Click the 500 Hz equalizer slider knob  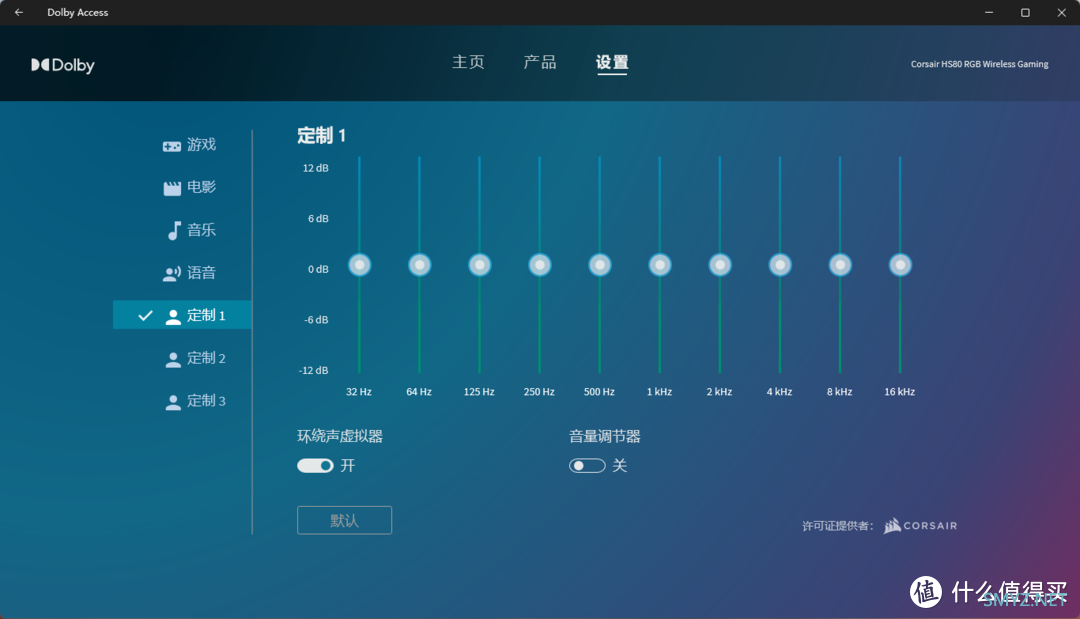click(x=600, y=265)
